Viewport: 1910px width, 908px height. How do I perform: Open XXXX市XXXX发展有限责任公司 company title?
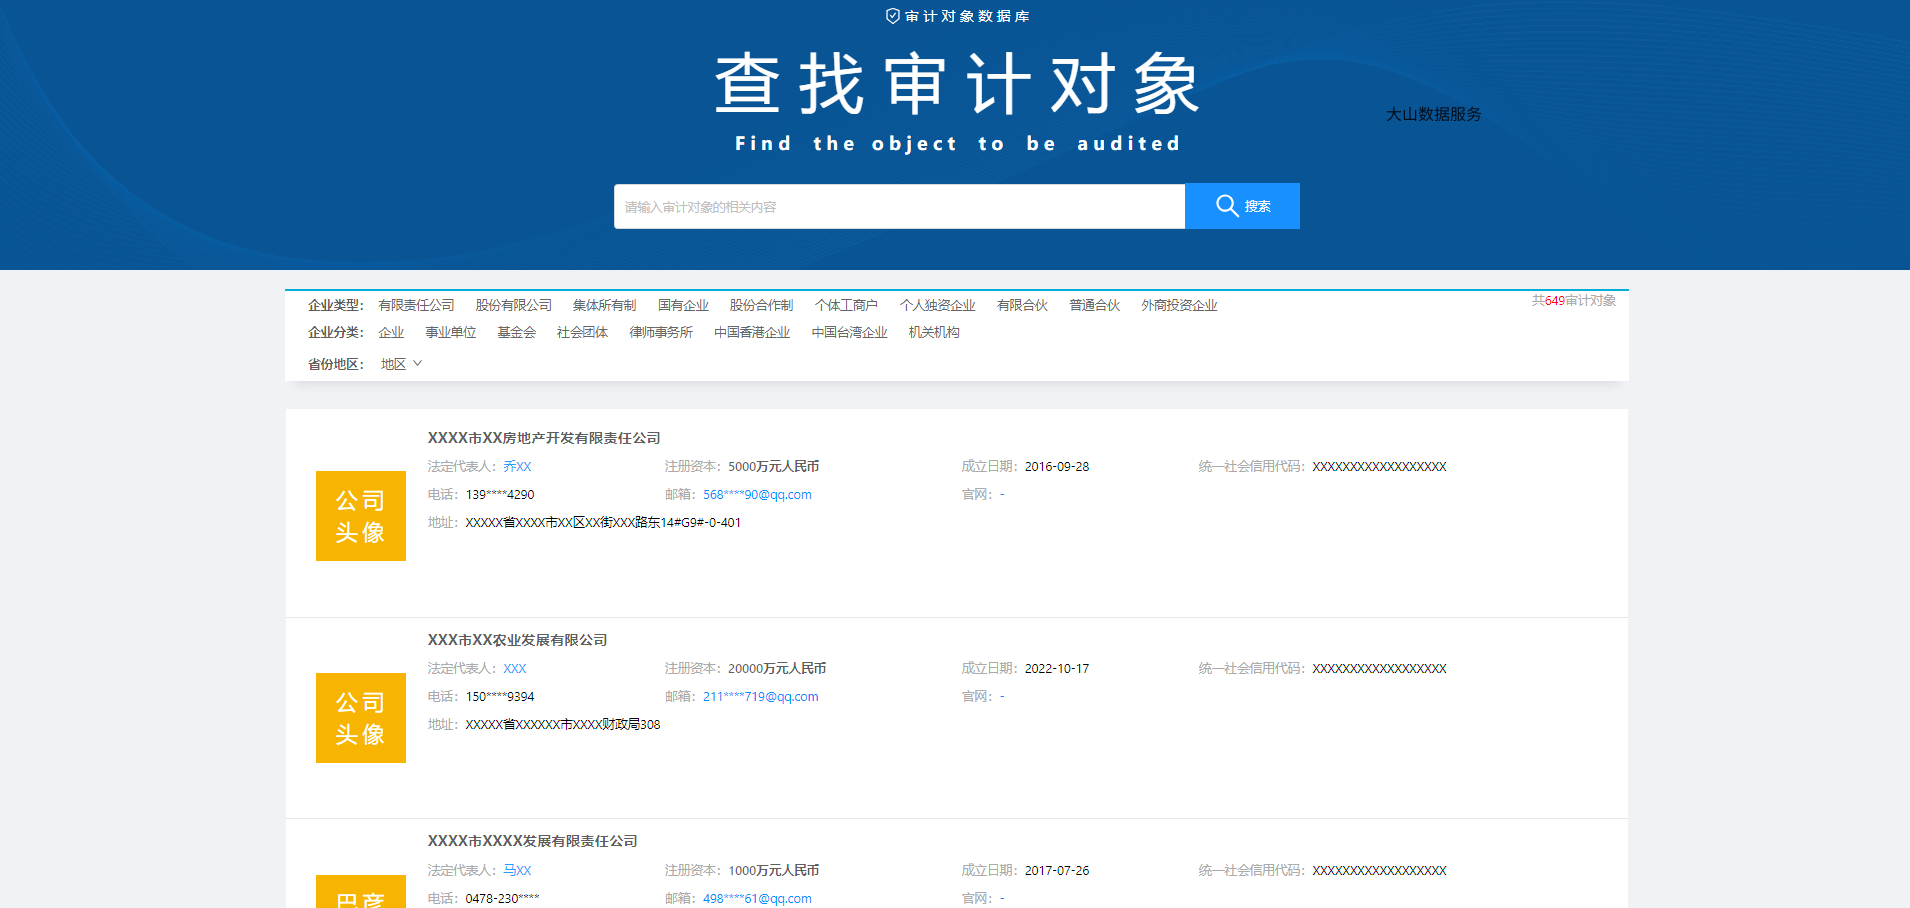tap(533, 841)
